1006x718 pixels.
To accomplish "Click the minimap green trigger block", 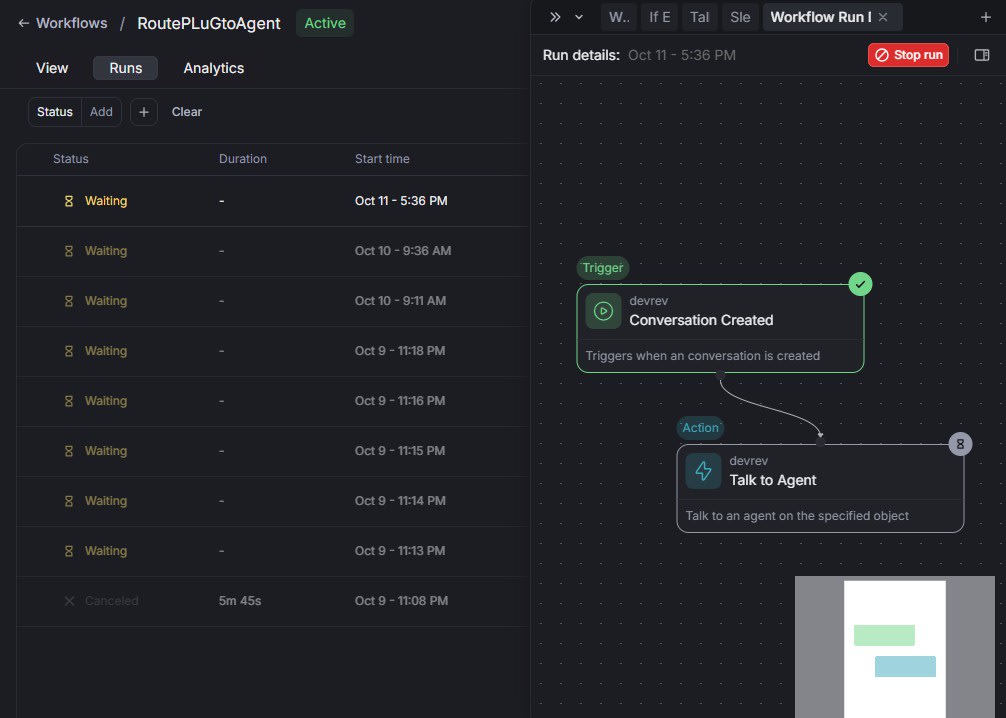I will (884, 635).
